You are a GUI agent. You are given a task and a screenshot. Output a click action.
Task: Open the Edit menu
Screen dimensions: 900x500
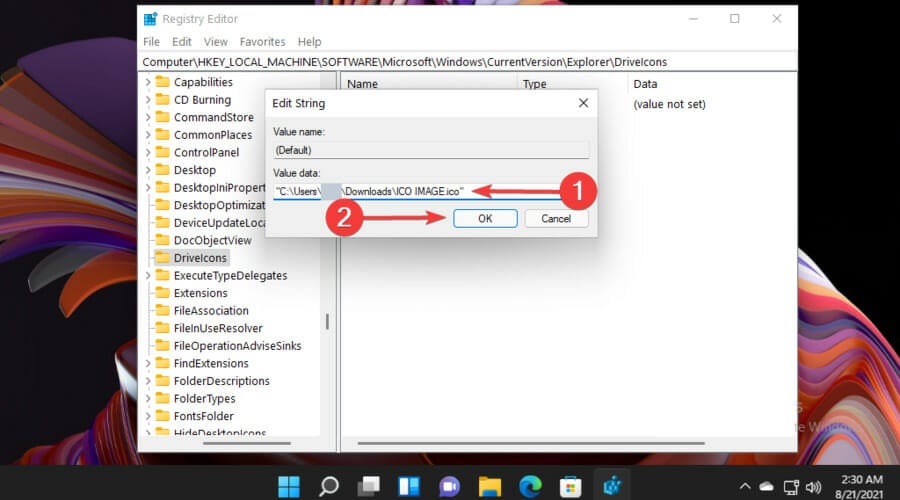tap(181, 42)
